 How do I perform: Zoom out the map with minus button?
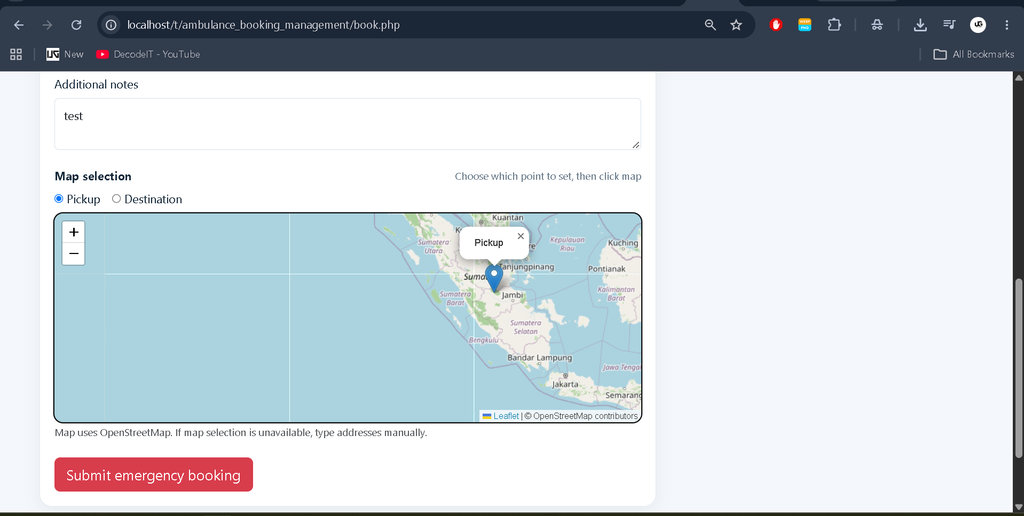click(x=73, y=253)
